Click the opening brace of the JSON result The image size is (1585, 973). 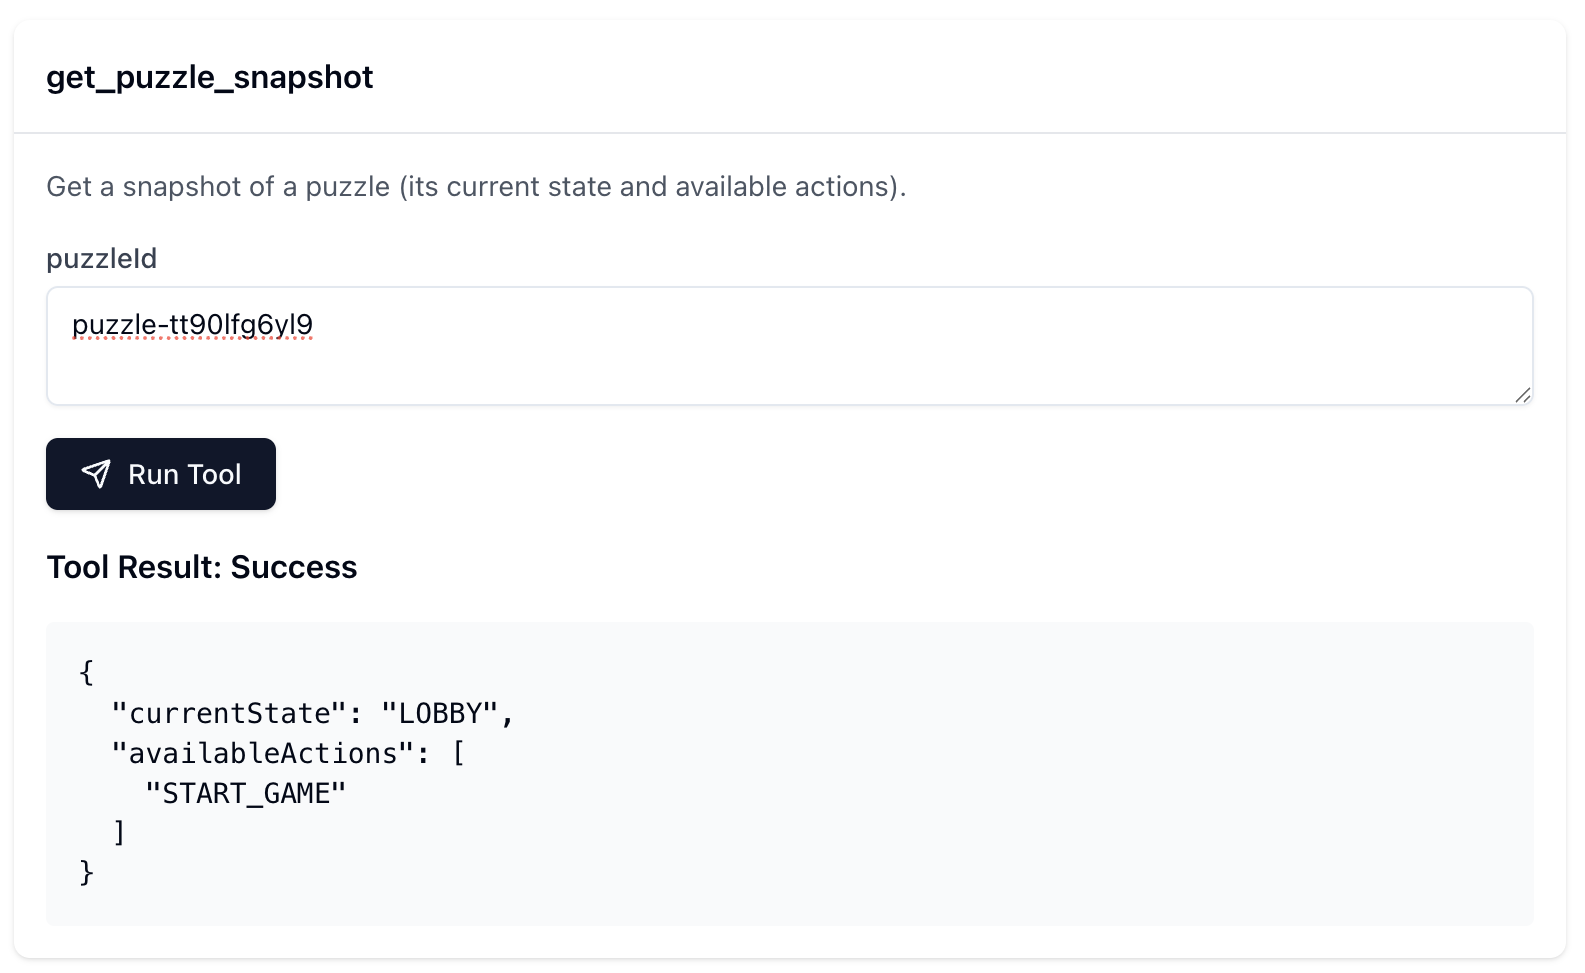click(86, 672)
